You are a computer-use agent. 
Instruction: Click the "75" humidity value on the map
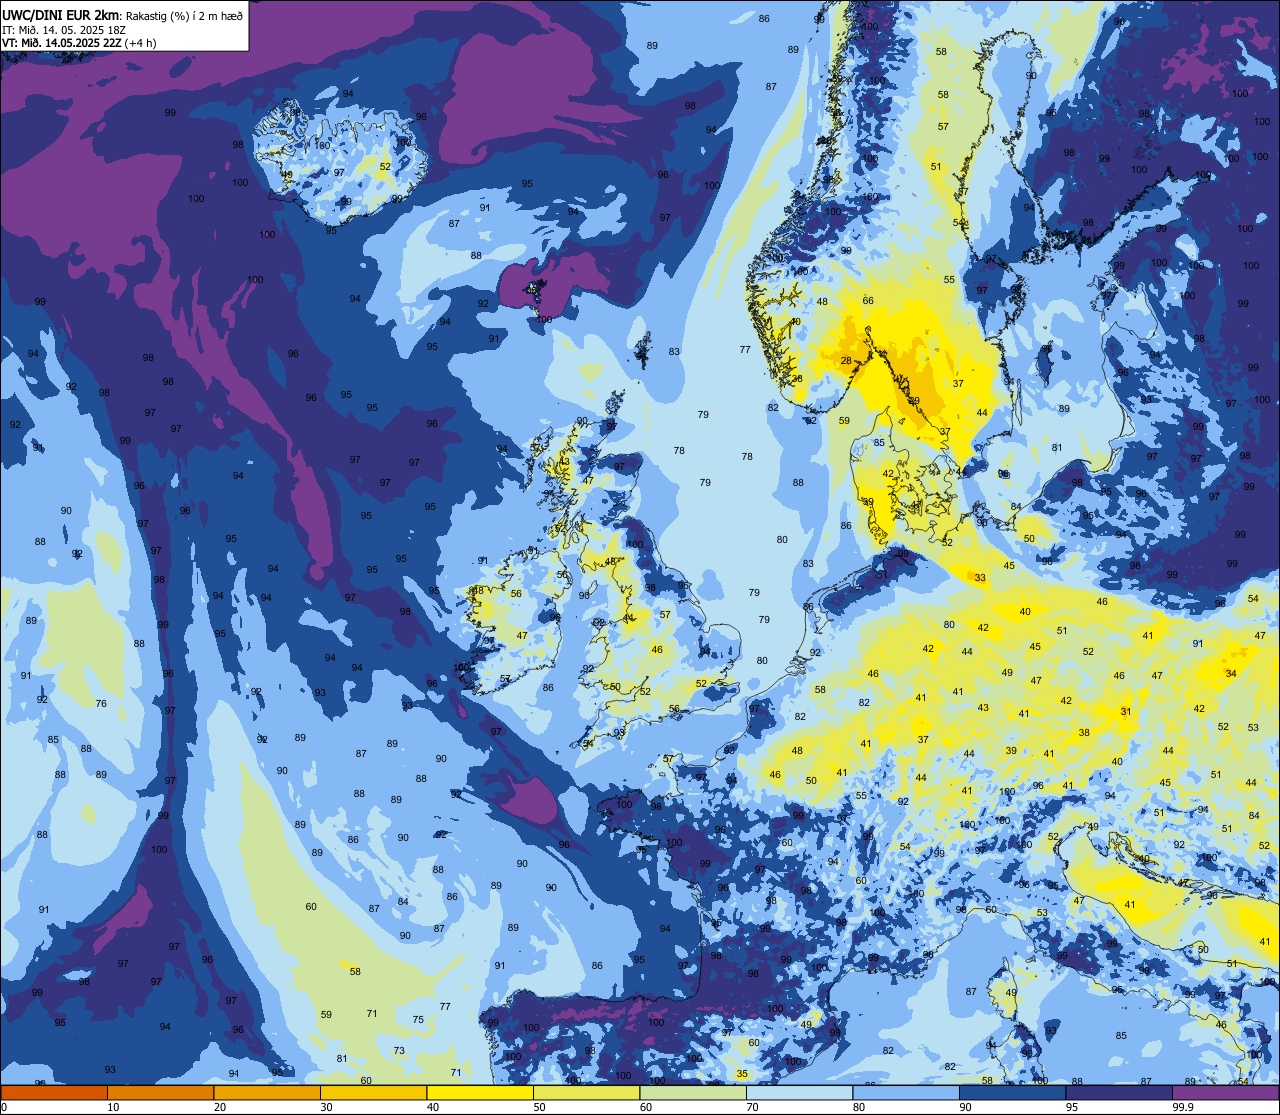point(418,1020)
